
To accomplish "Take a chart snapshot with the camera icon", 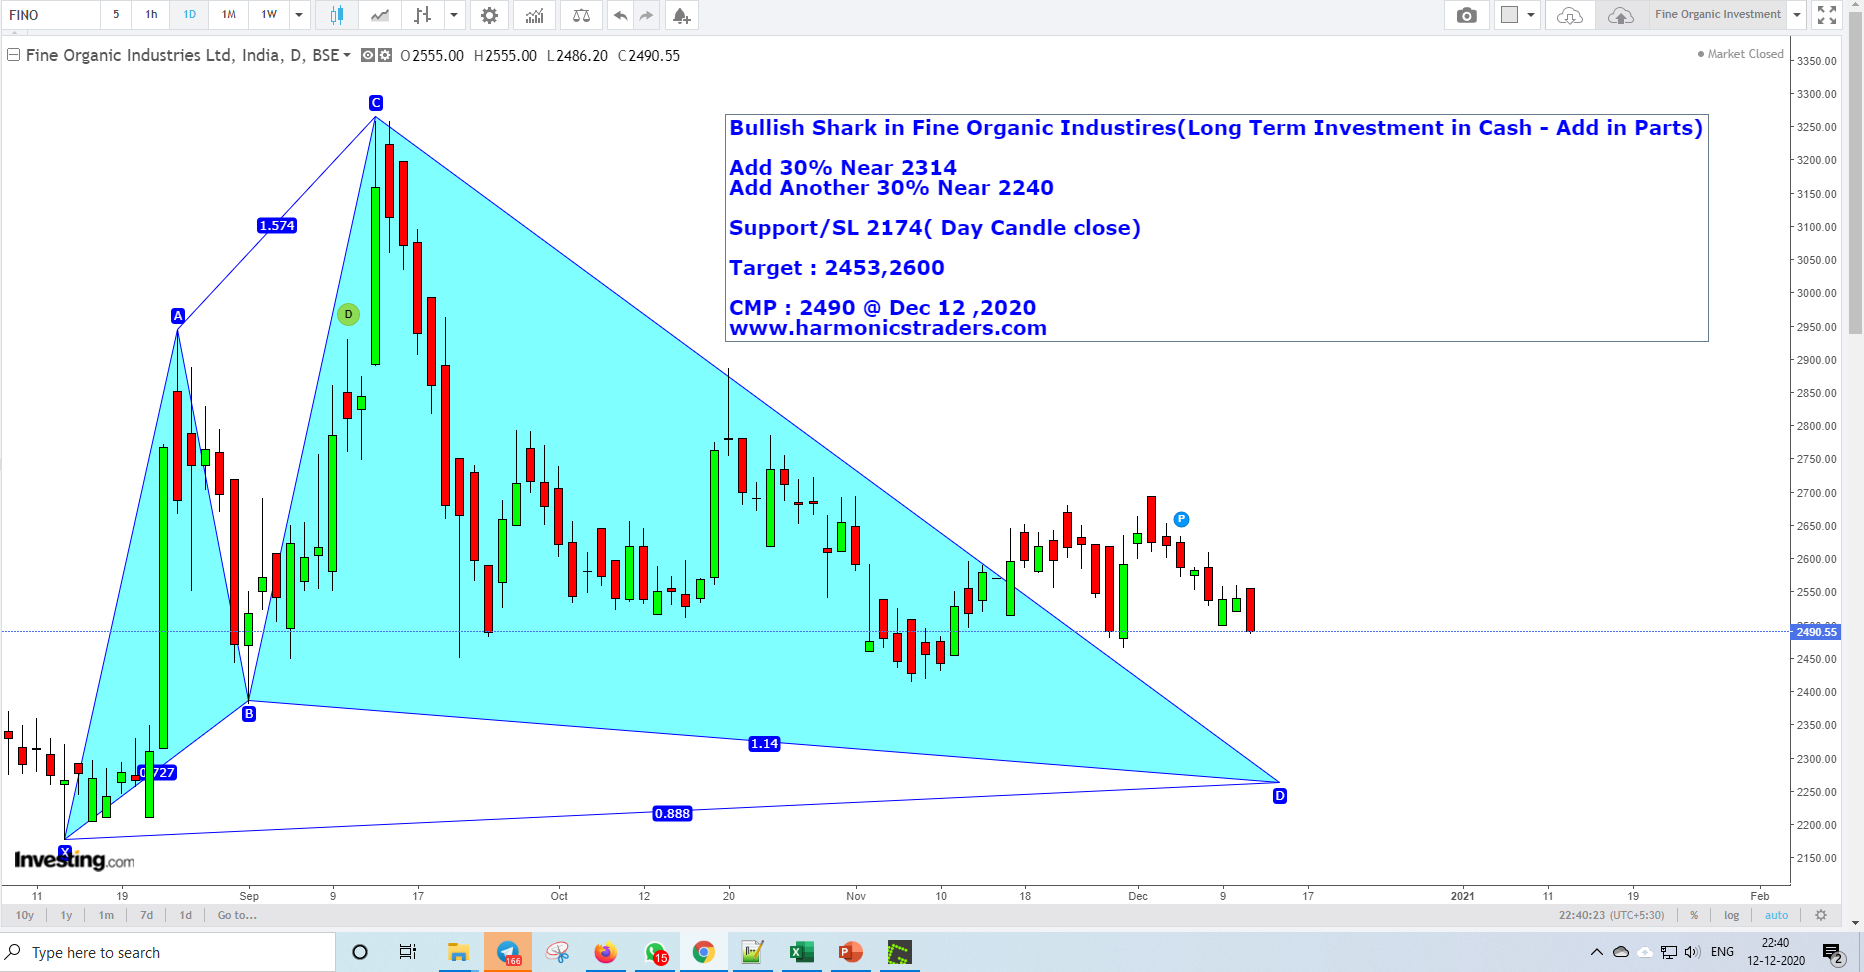I will (1466, 15).
